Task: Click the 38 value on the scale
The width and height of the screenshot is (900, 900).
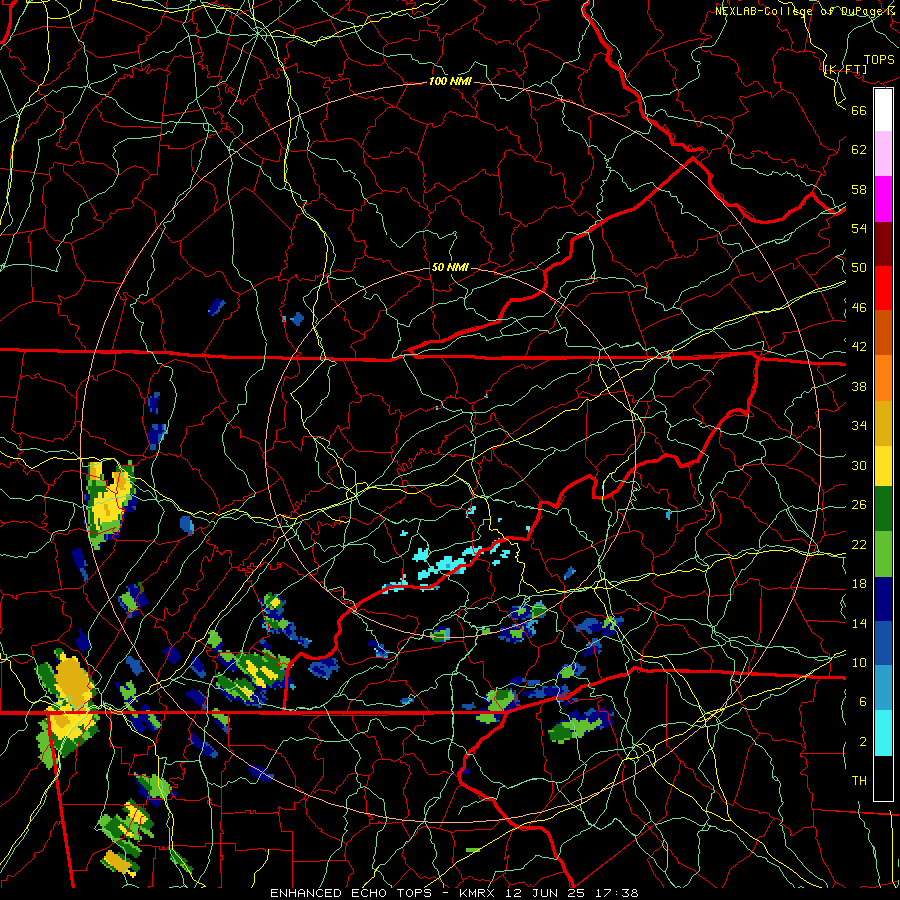Action: (x=859, y=386)
